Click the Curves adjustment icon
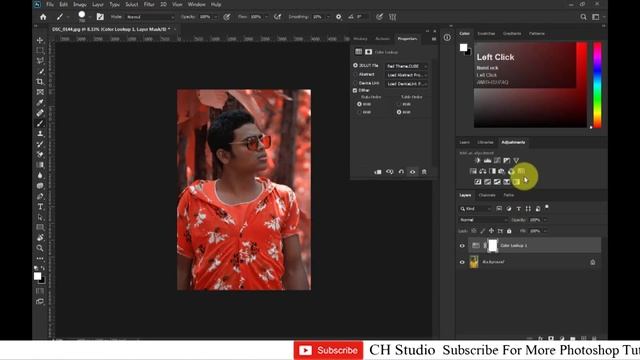This screenshot has height=360, width=640. pos(497,160)
